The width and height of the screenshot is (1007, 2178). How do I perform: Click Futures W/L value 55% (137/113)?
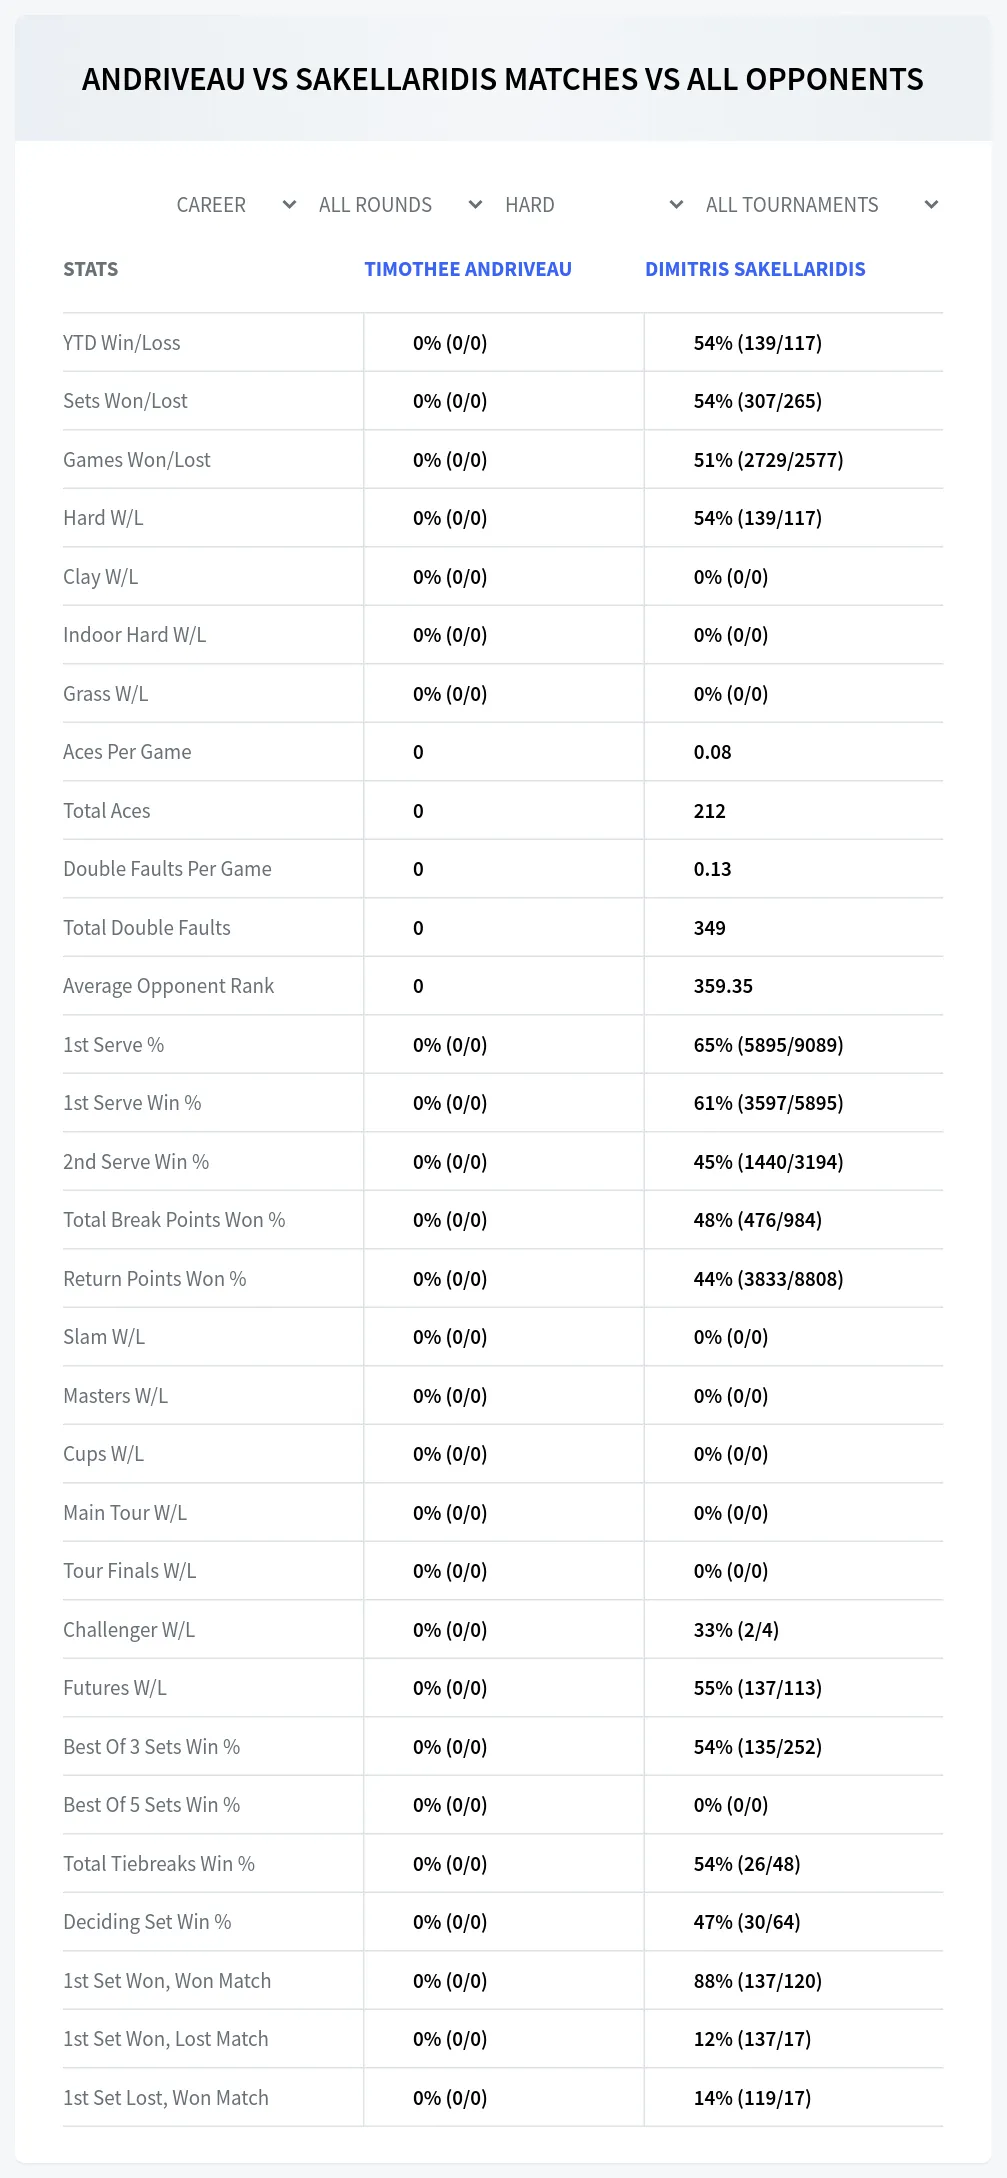tap(758, 1688)
